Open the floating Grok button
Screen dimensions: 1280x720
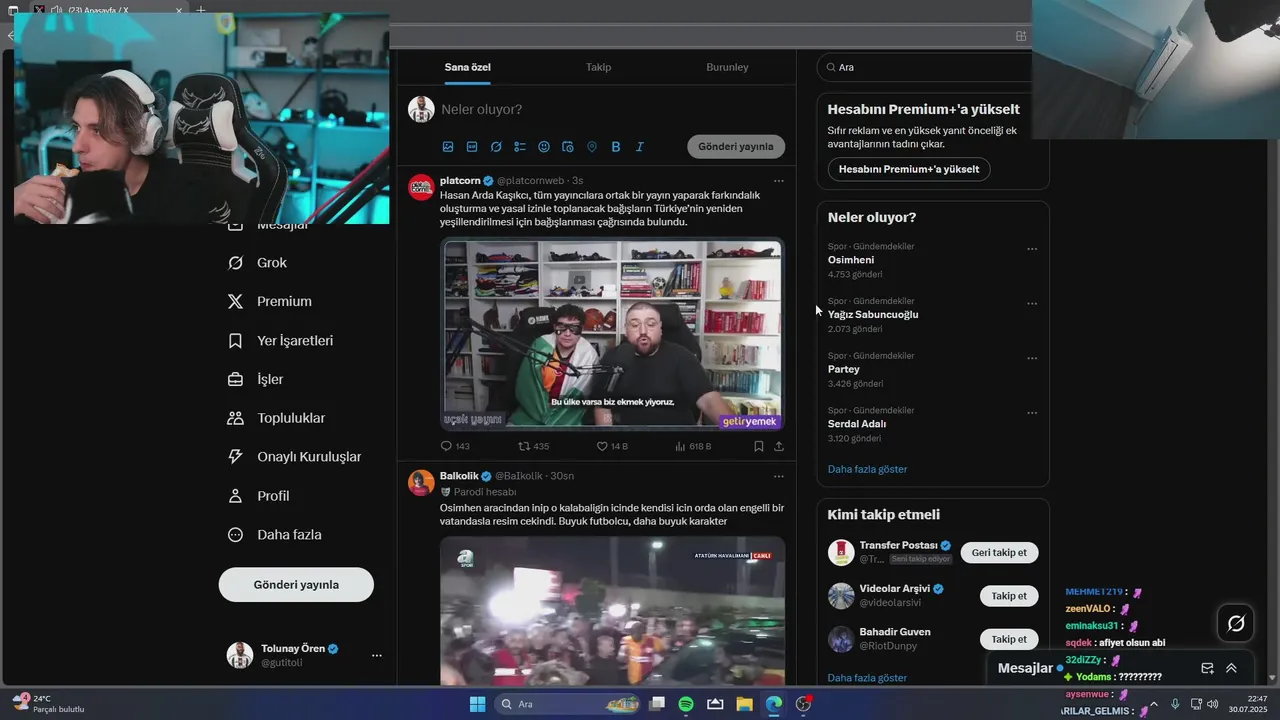1236,623
